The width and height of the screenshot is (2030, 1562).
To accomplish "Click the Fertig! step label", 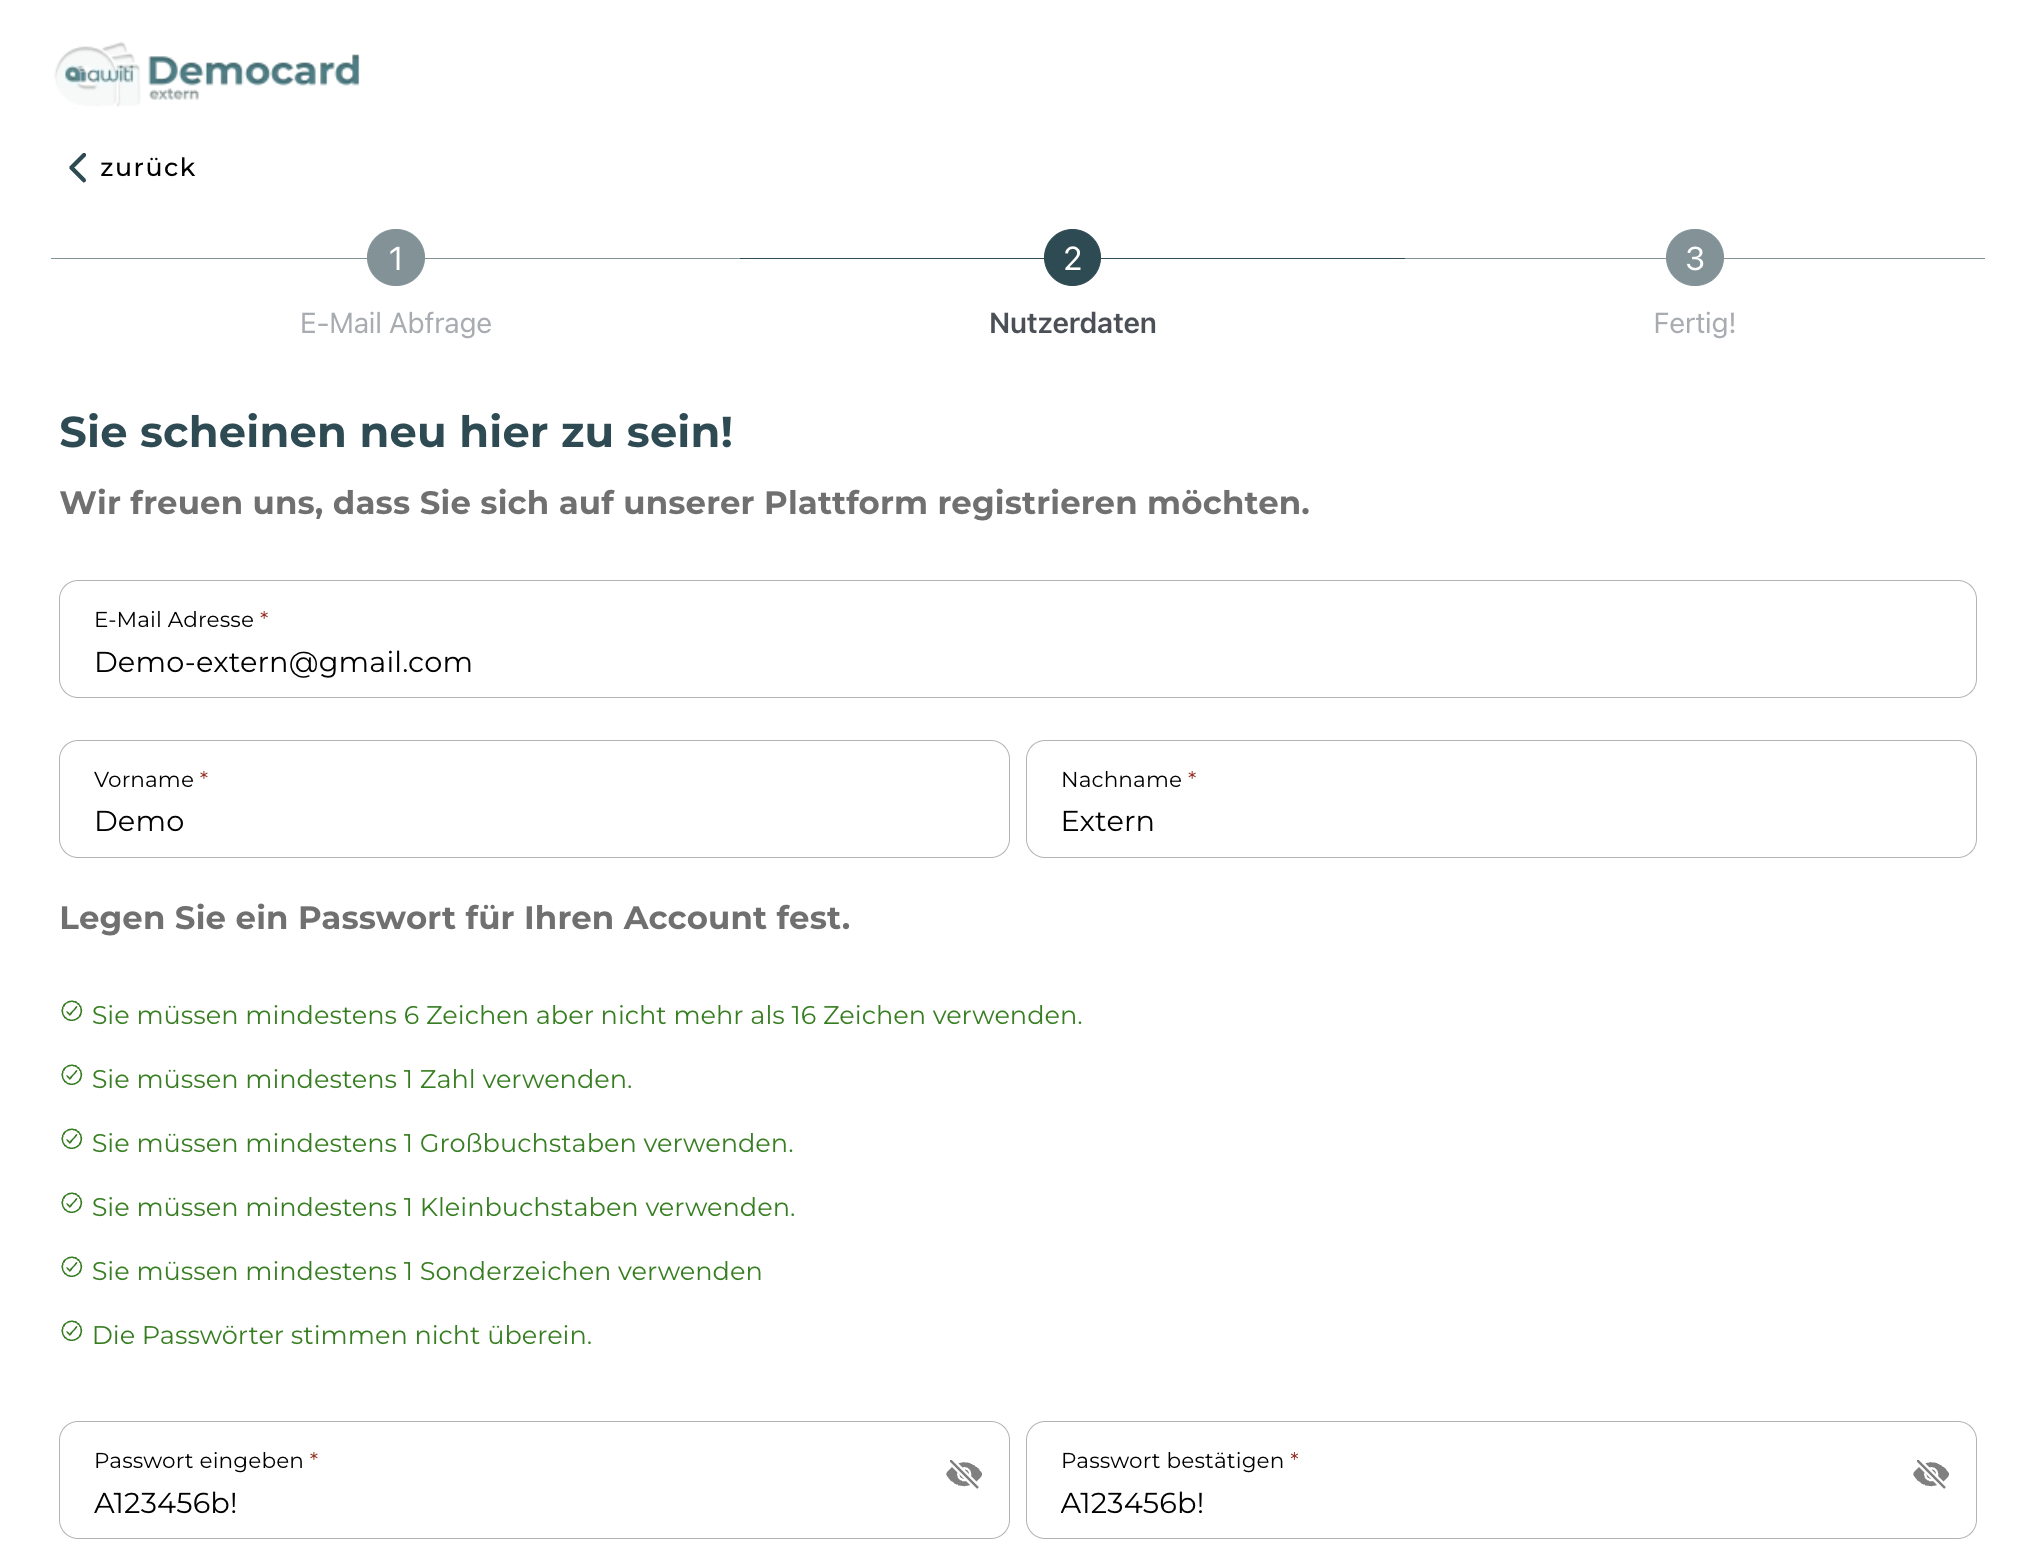I will click(1694, 323).
